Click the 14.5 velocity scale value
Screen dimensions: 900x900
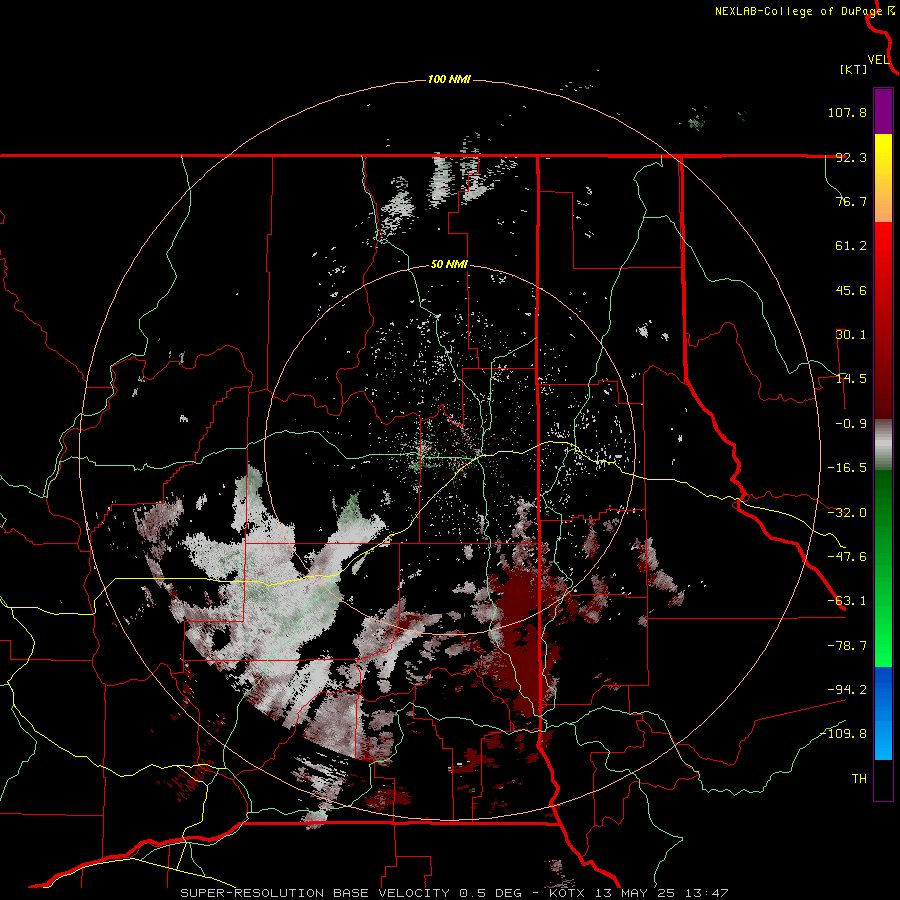point(851,379)
